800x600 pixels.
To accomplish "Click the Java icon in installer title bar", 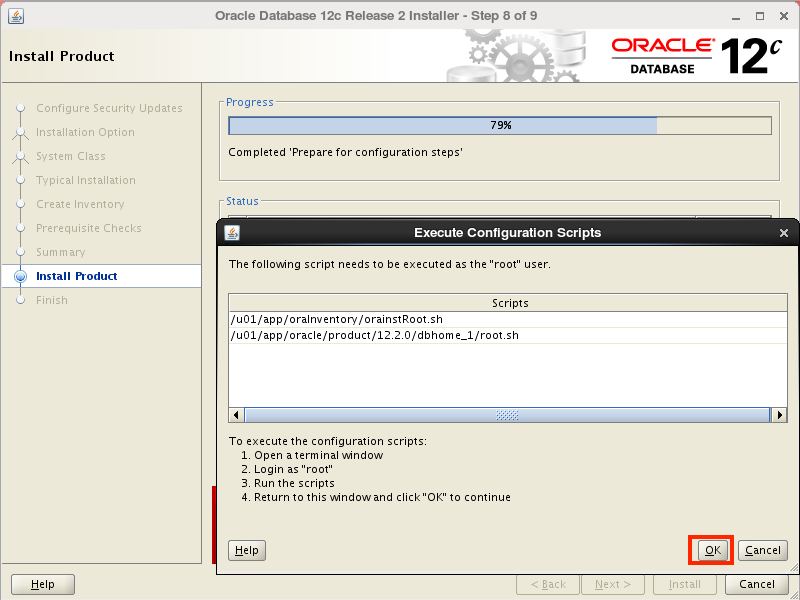I will pos(16,16).
